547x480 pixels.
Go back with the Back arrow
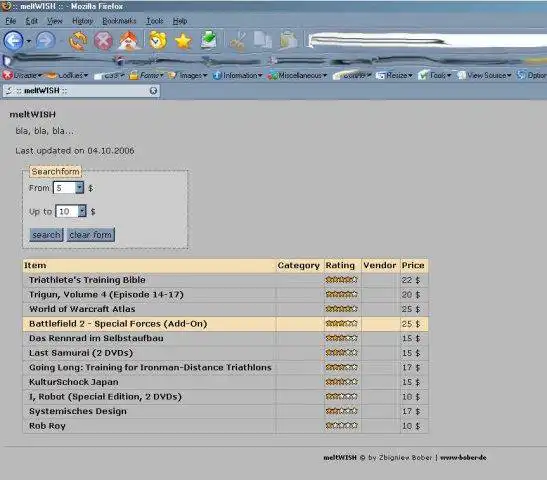point(13,41)
